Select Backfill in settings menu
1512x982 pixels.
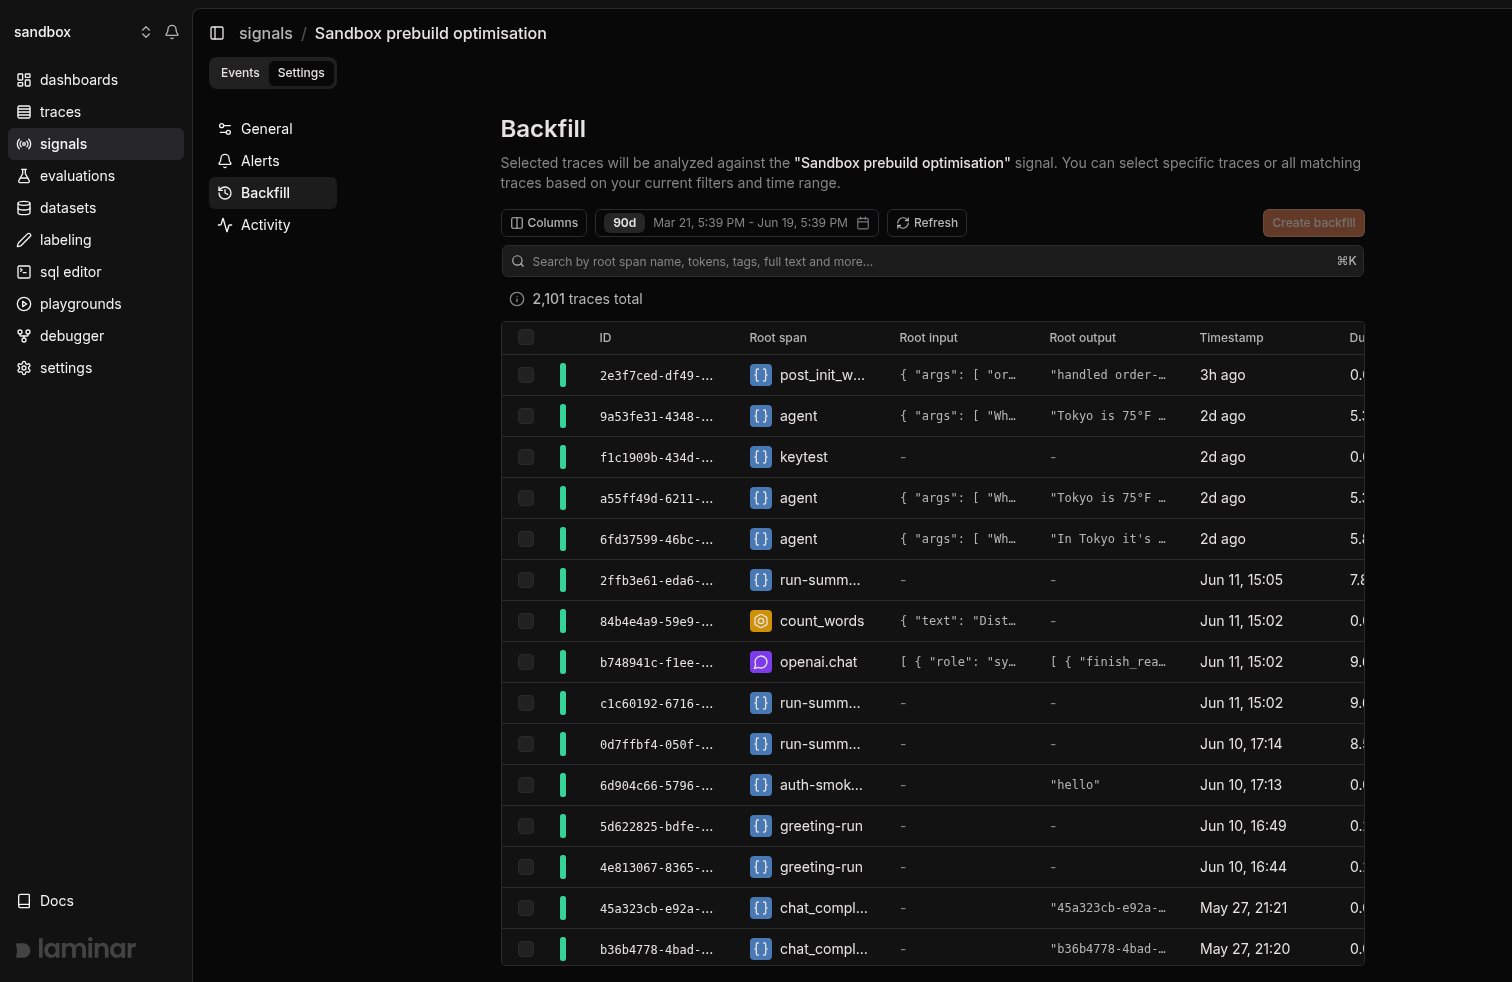tap(273, 193)
